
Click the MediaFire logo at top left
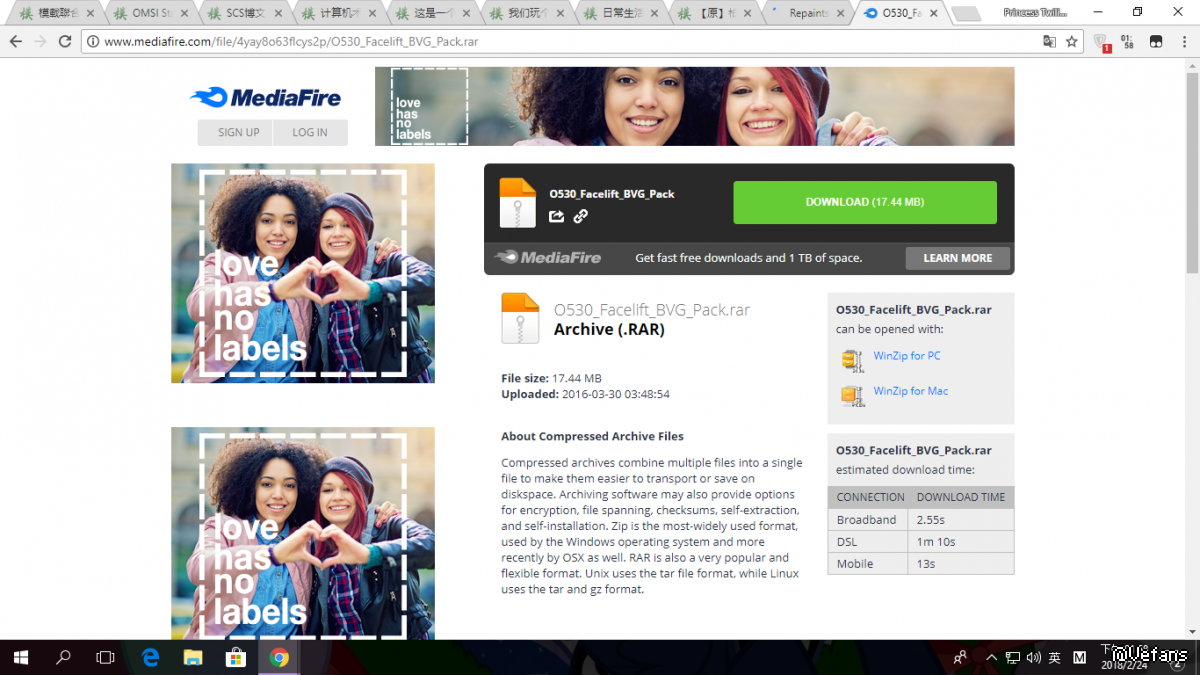pos(266,97)
